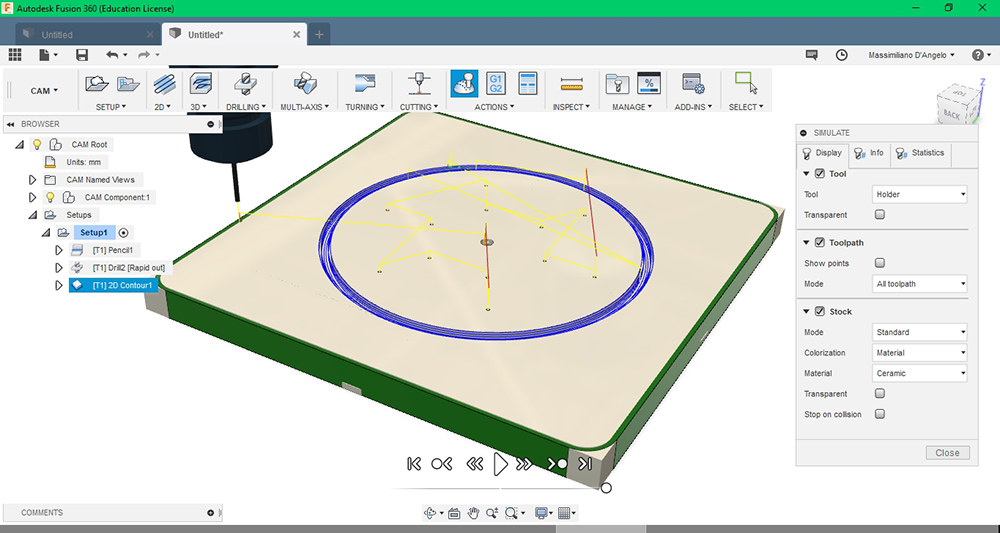
Task: Open the INSPECT menu
Action: pos(571,107)
